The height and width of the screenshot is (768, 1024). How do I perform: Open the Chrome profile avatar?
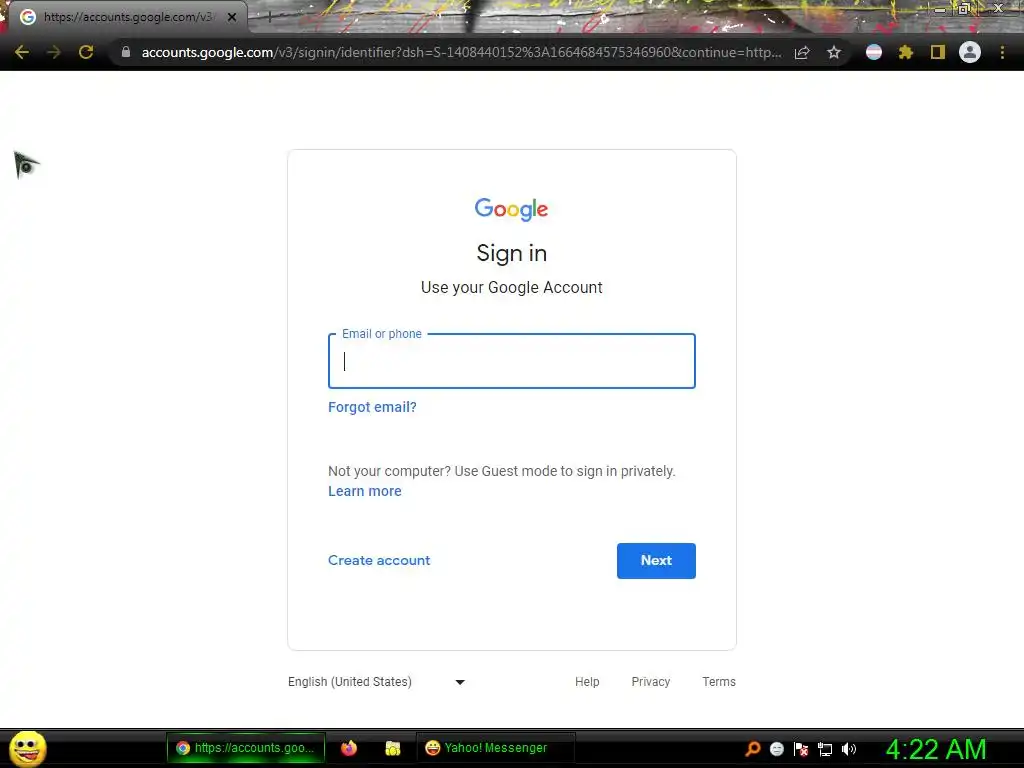tap(970, 52)
